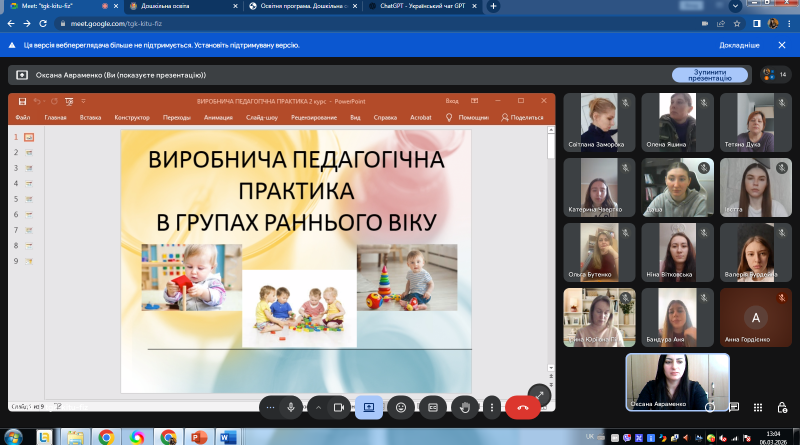Follow the Докладніше link in banner
The height and width of the screenshot is (445, 800).
739,45
